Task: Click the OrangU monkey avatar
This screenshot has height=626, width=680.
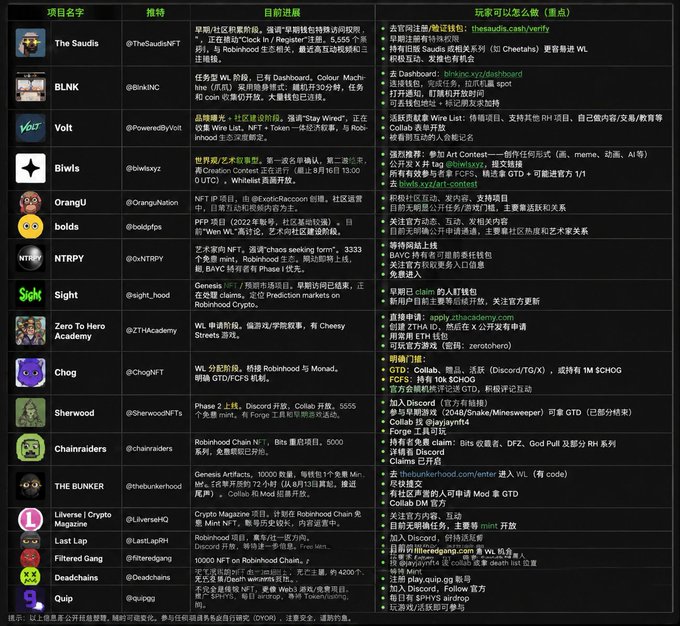Action: 30,202
